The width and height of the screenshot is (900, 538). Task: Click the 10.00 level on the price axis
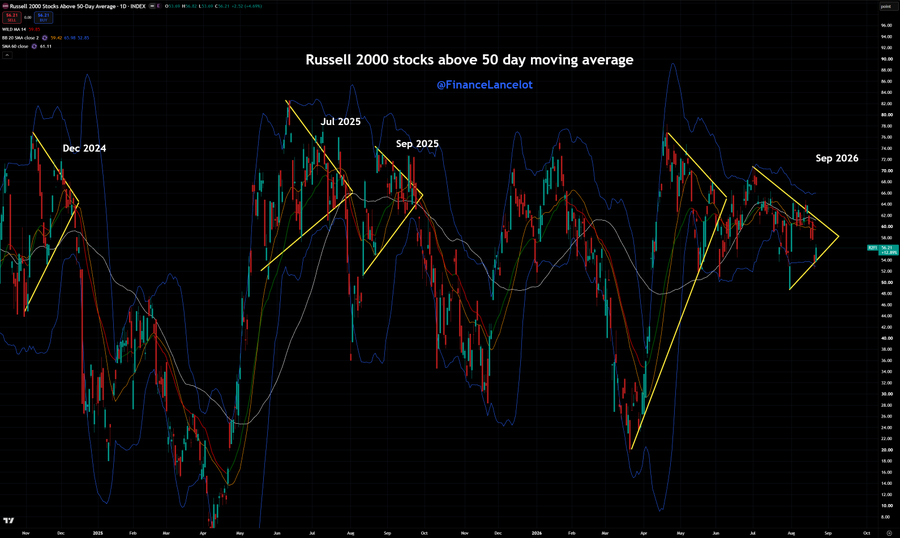[x=887, y=506]
